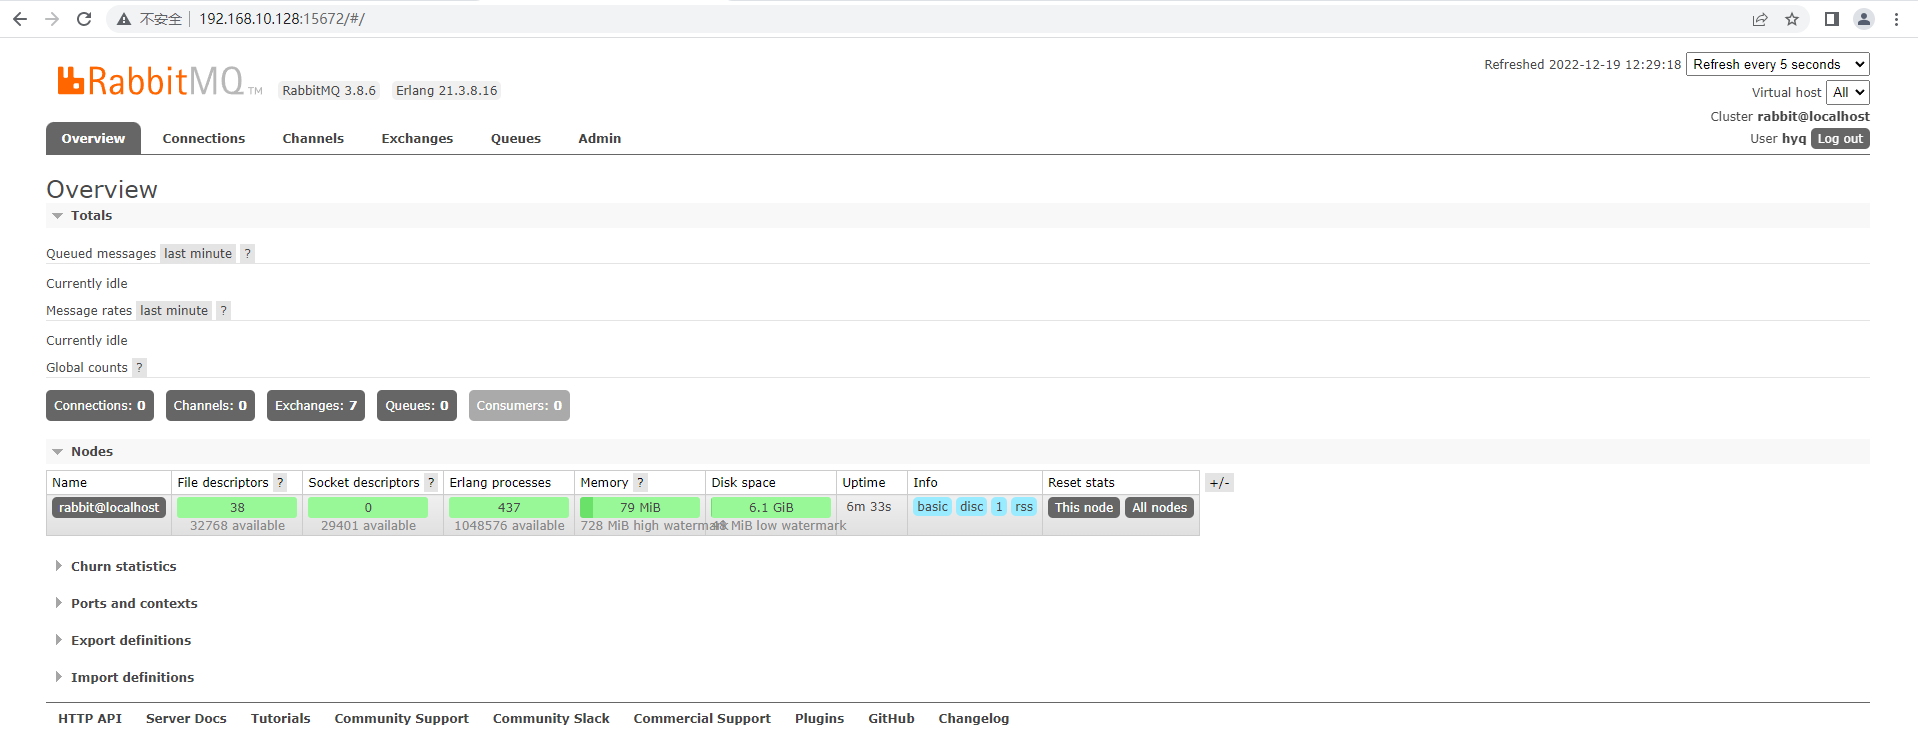1918x732 pixels.
Task: Open the Community Slack link
Action: 551,719
